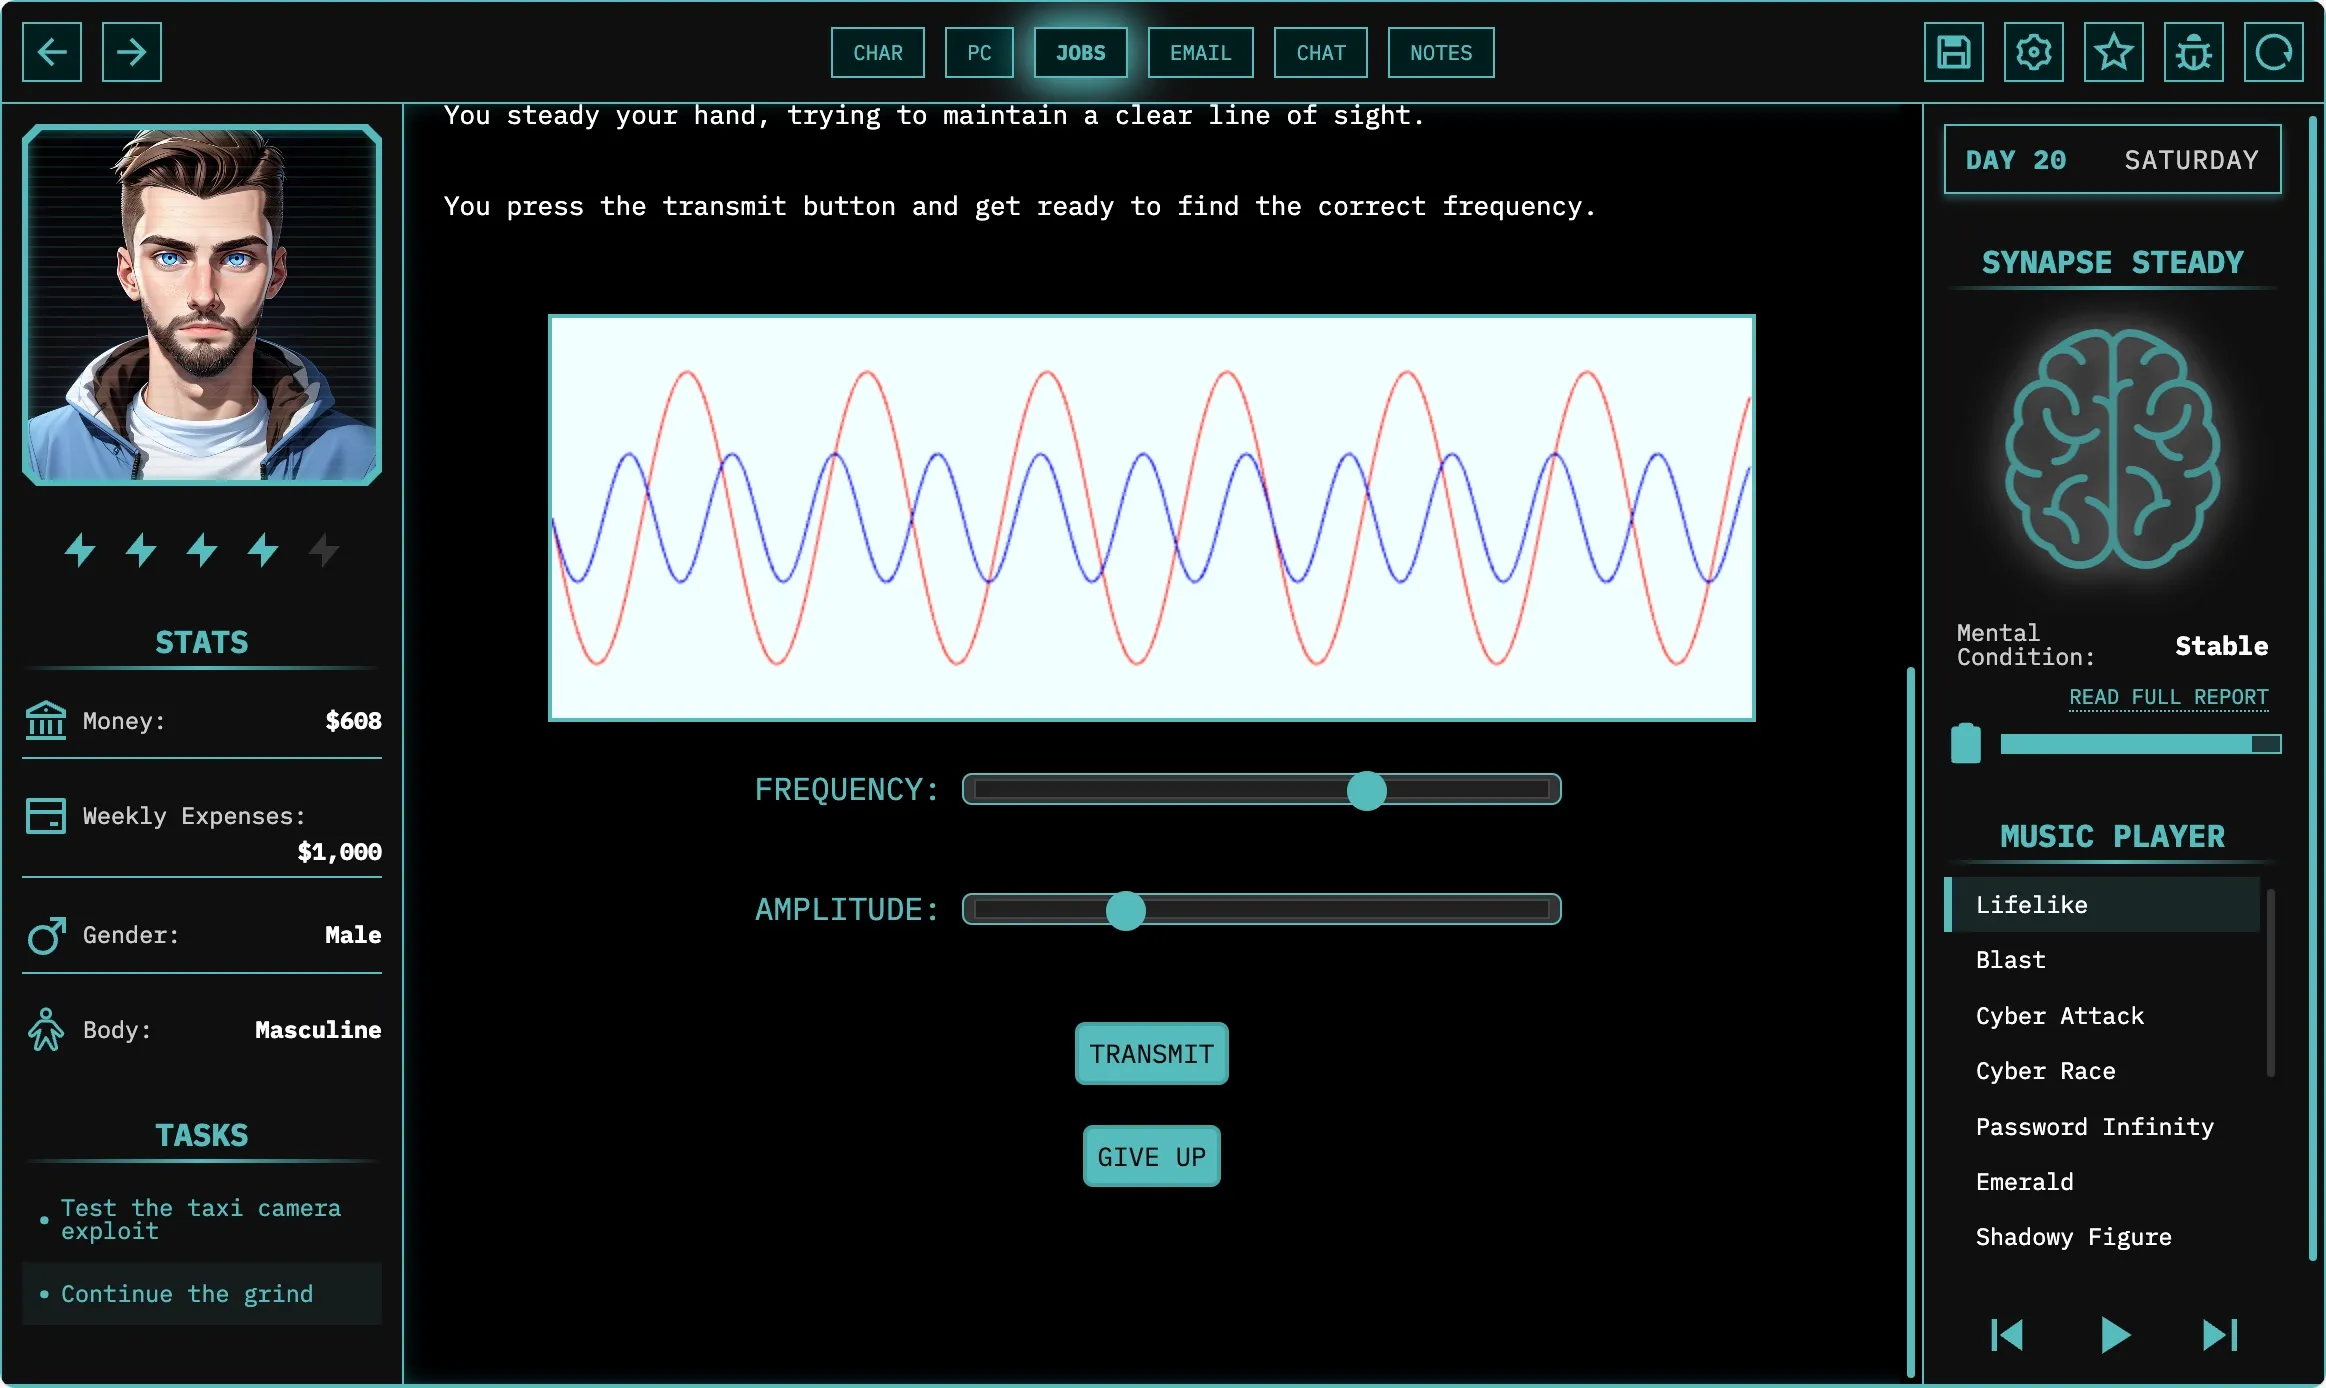Click the star favorites icon
The image size is (2326, 1388).
pyautogui.click(x=2113, y=52)
